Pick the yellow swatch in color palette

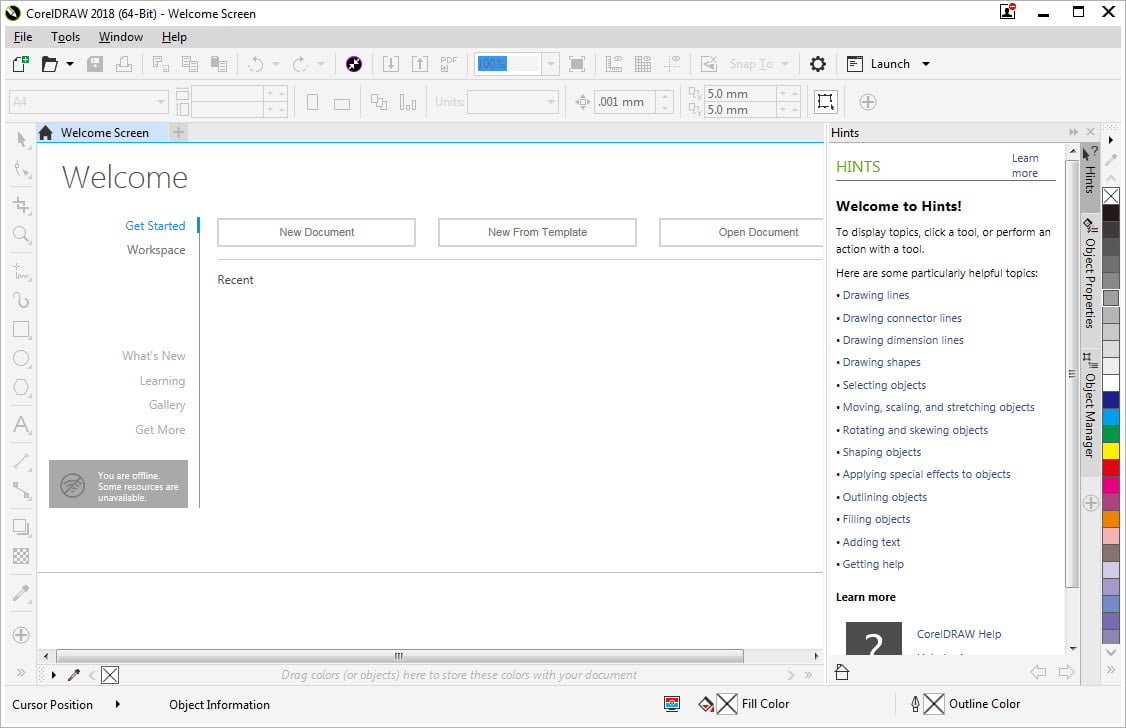click(x=1111, y=451)
